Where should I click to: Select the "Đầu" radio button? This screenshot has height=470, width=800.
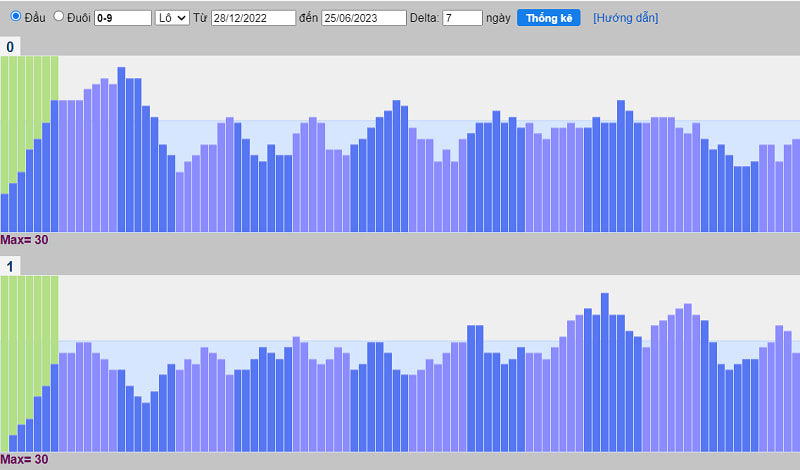click(x=16, y=17)
